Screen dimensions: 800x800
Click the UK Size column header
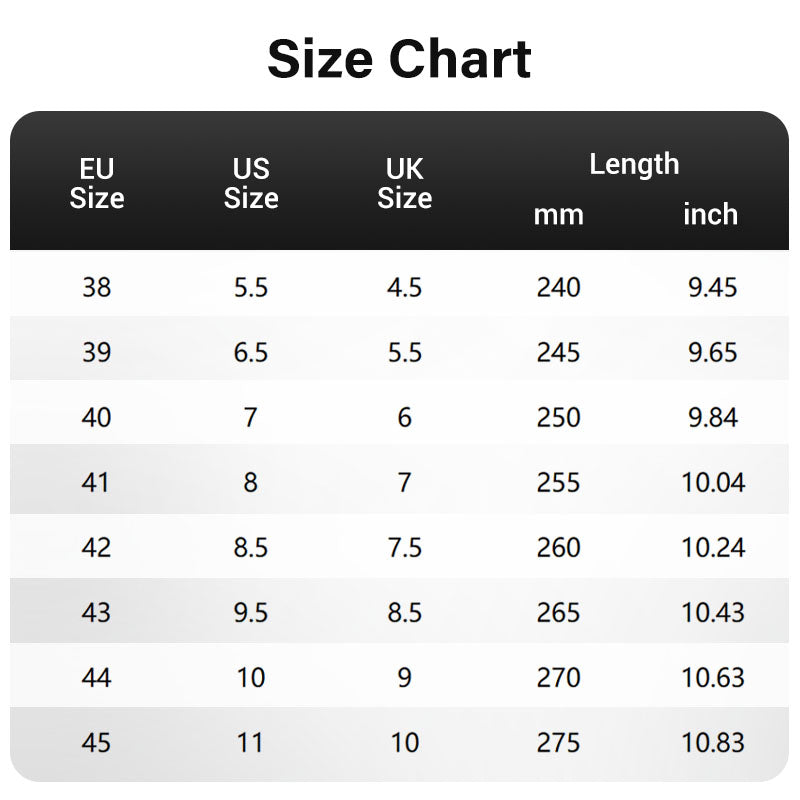pos(404,183)
